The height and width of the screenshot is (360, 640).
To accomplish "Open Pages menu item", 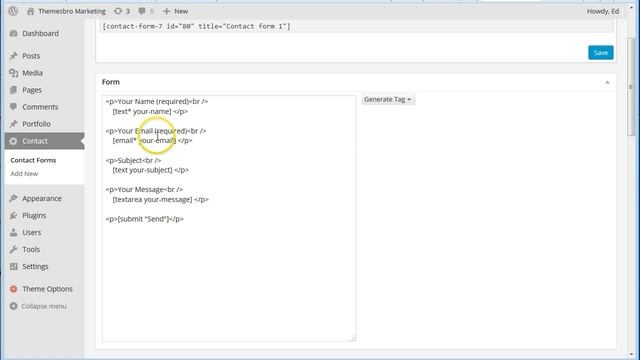I will tap(32, 90).
